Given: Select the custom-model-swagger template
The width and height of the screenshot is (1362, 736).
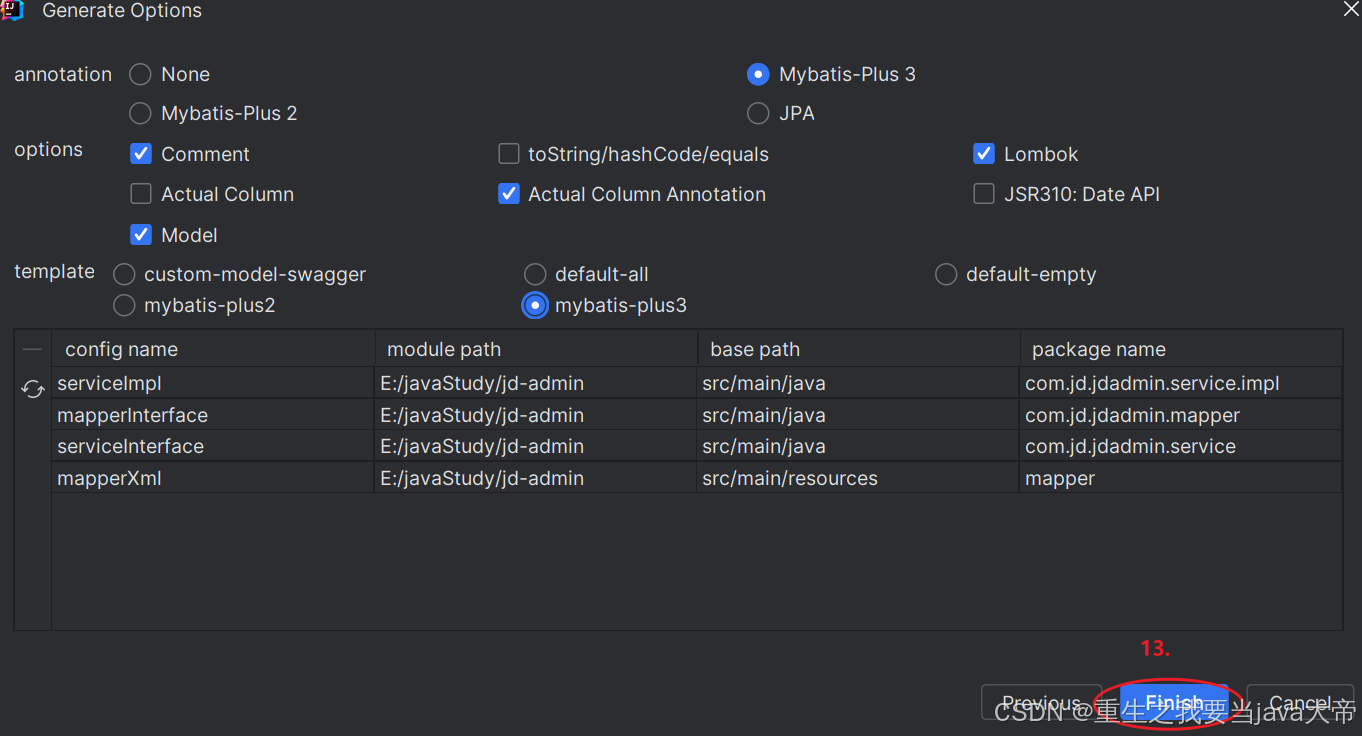Looking at the screenshot, I should pos(124,274).
